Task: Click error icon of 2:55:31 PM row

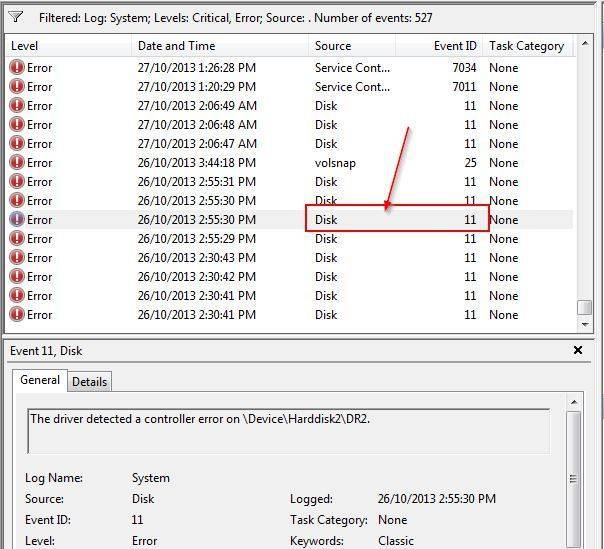Action: [x=17, y=181]
